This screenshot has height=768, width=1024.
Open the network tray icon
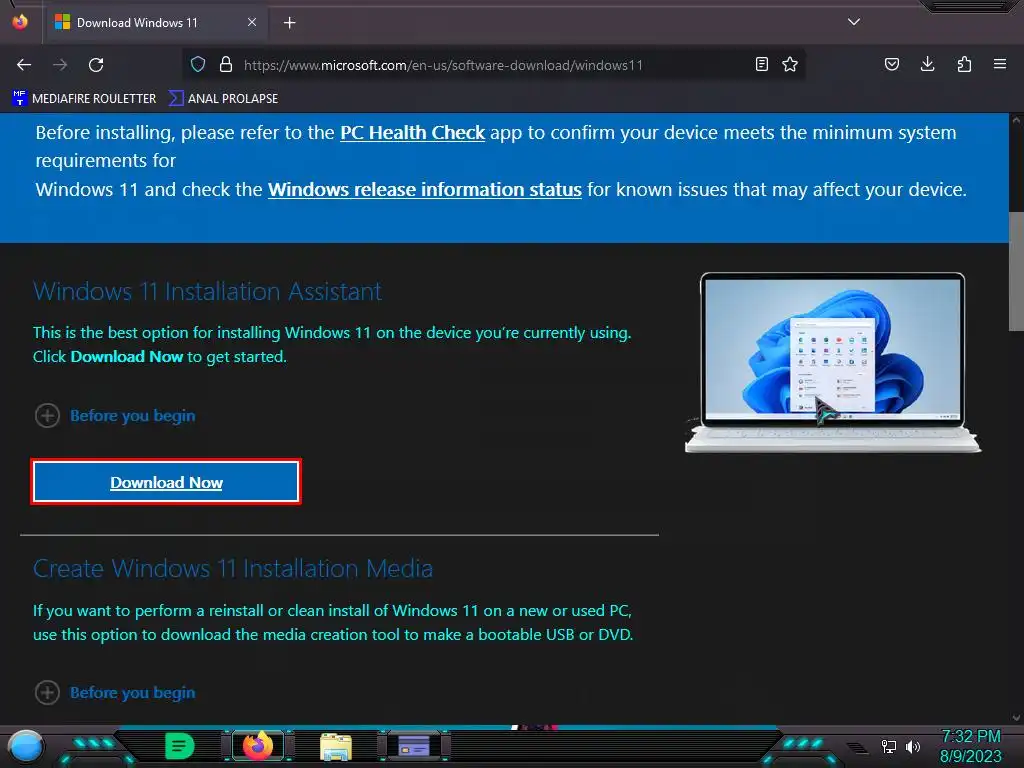coord(889,746)
